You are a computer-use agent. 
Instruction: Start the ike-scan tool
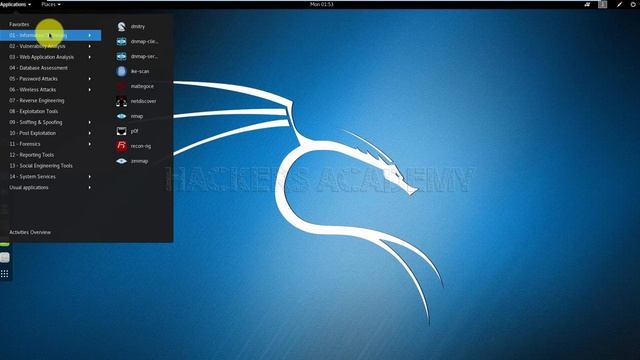pyautogui.click(x=137, y=71)
